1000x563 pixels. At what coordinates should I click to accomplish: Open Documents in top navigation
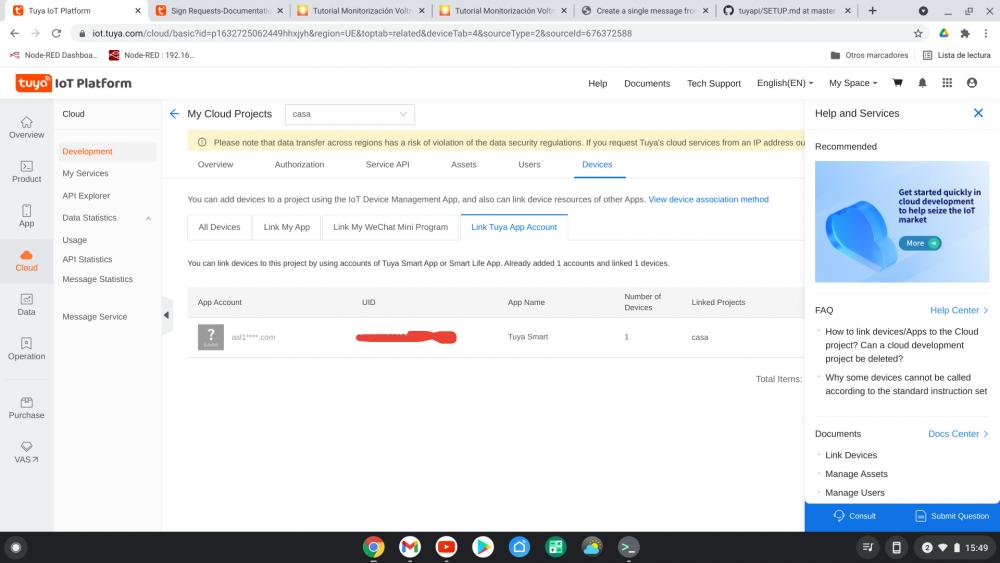[x=647, y=84]
